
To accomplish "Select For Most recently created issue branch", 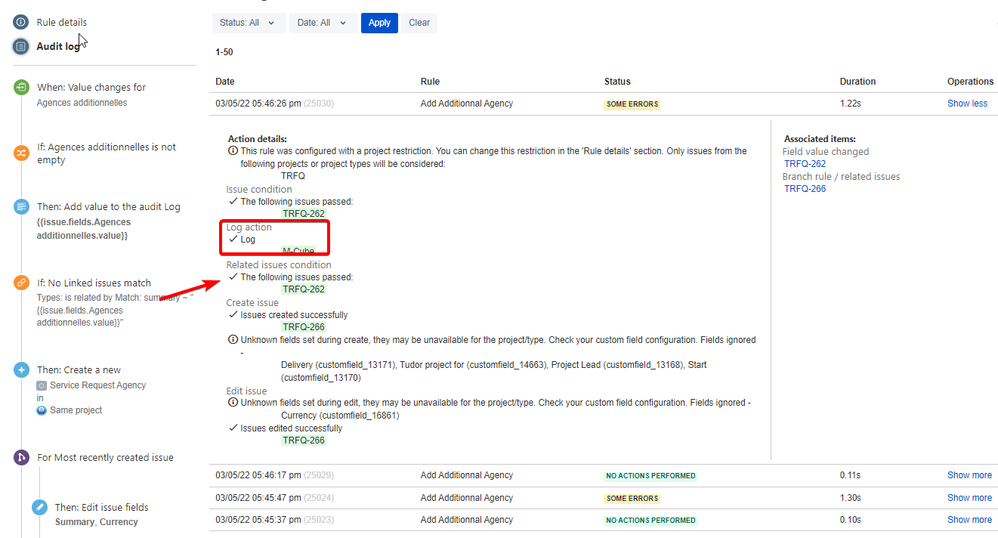I will coord(105,457).
